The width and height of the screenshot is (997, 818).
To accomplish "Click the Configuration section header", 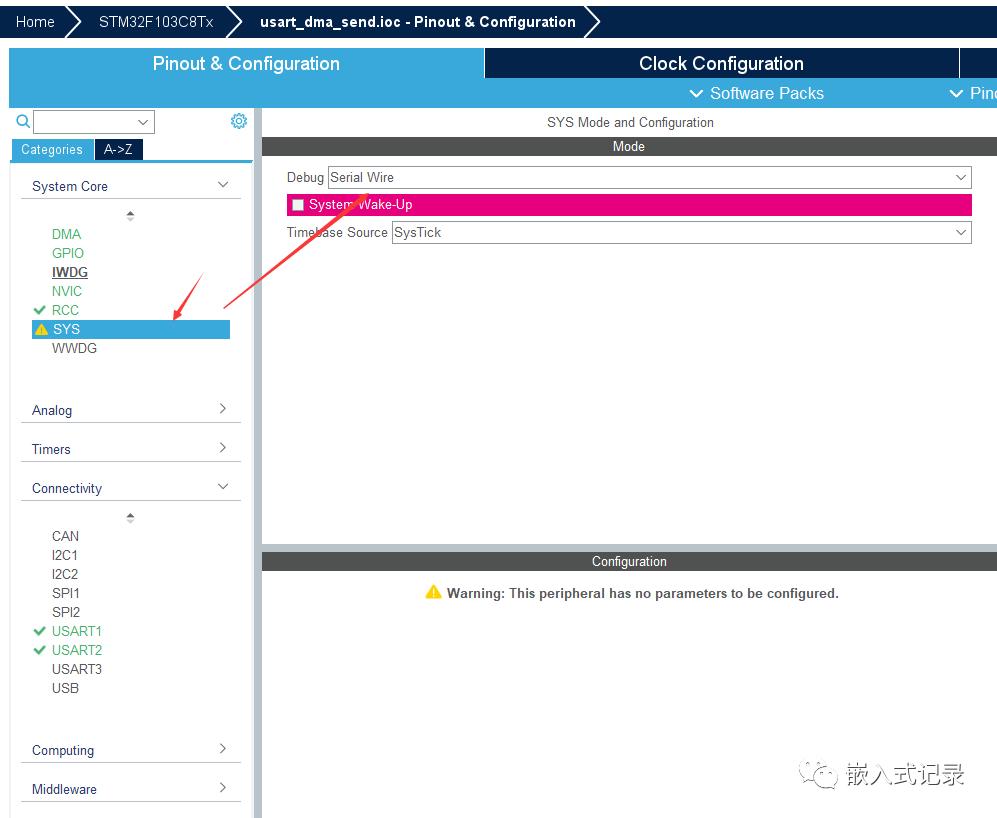I will [629, 562].
